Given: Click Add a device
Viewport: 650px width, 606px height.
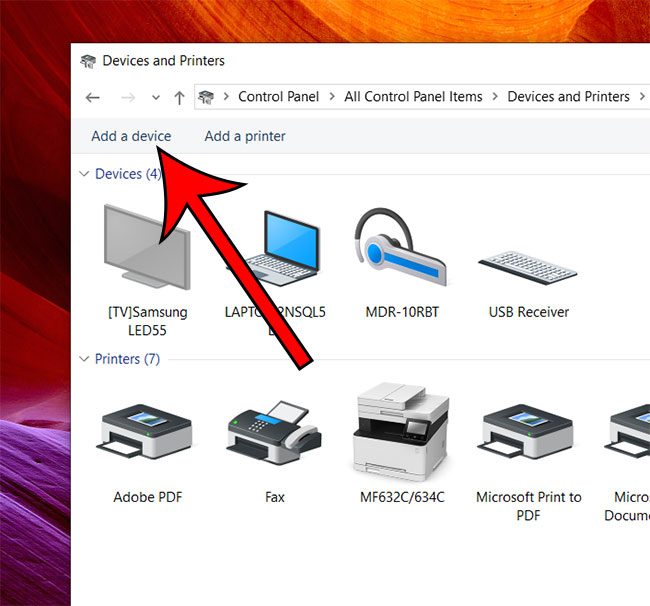Looking at the screenshot, I should (131, 136).
